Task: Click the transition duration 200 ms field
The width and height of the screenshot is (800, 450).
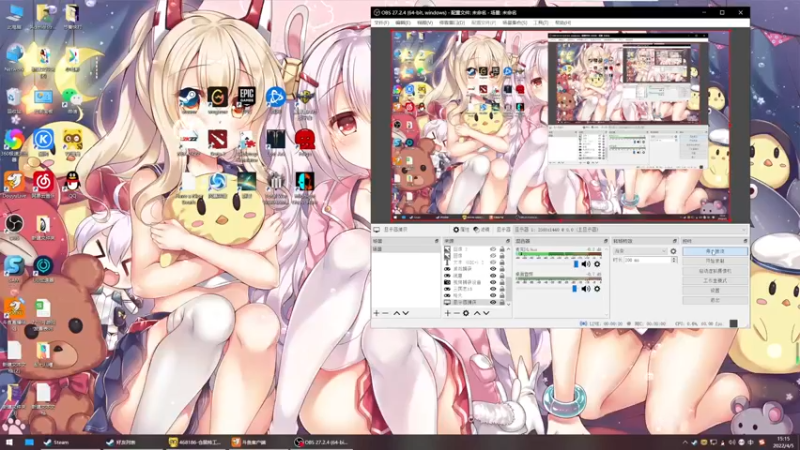Action: [647, 260]
